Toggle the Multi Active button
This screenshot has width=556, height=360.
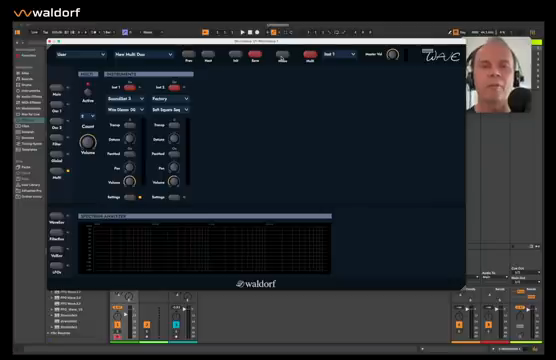(88, 92)
